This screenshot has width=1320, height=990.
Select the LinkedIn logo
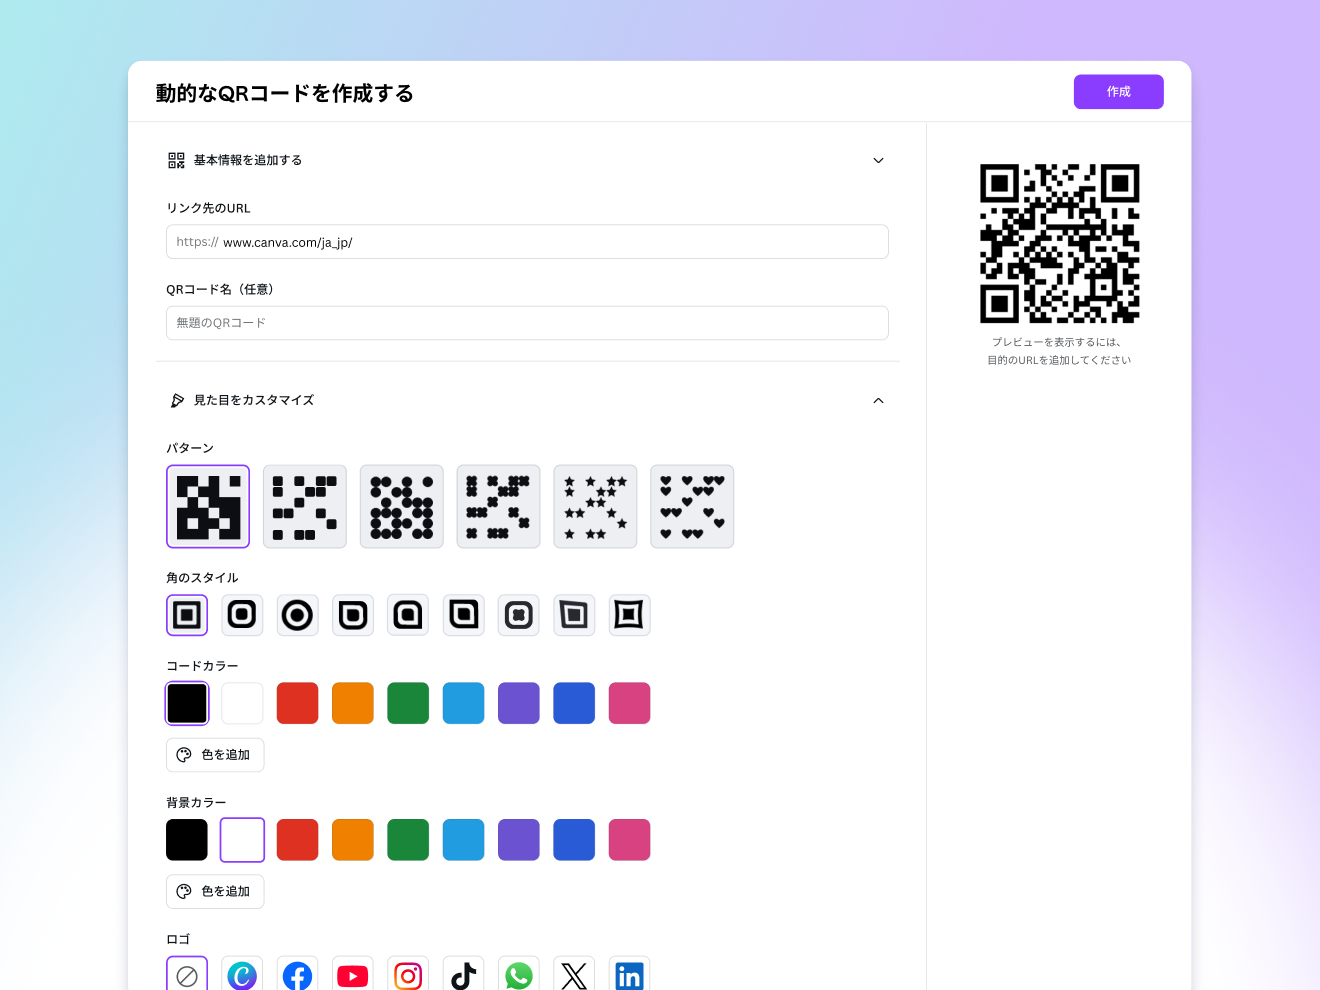629,975
